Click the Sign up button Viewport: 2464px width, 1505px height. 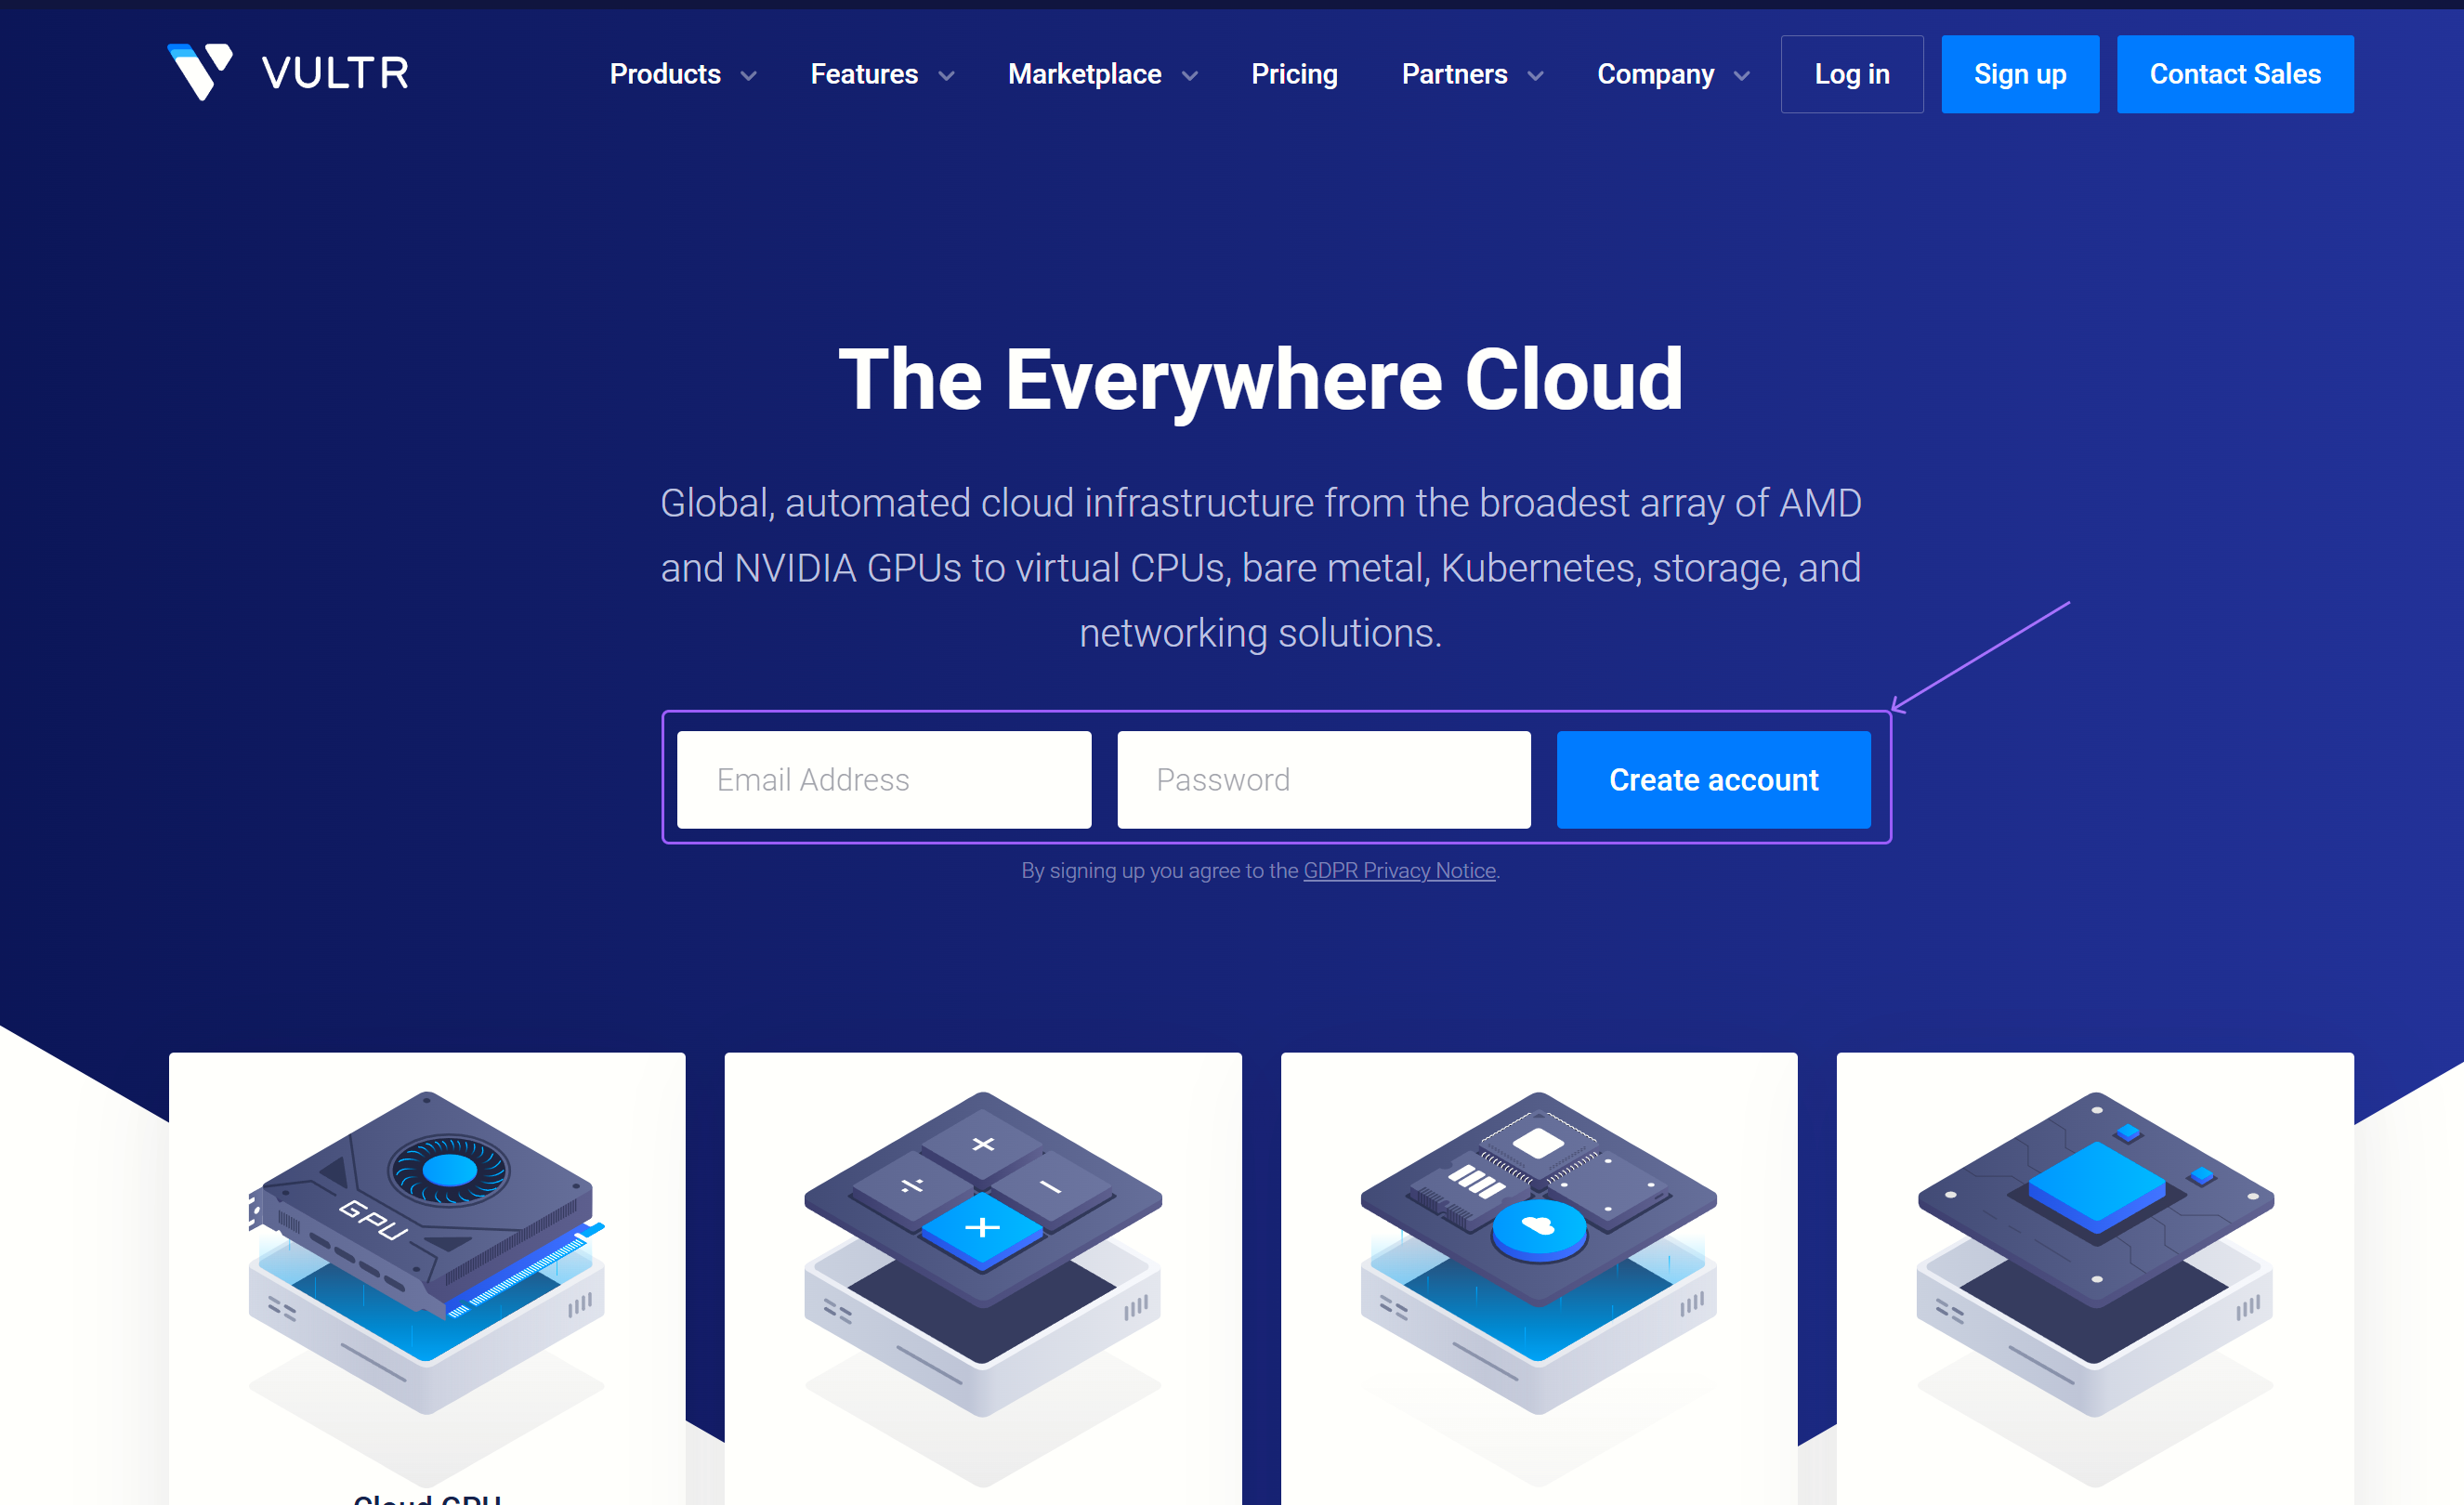(2019, 74)
